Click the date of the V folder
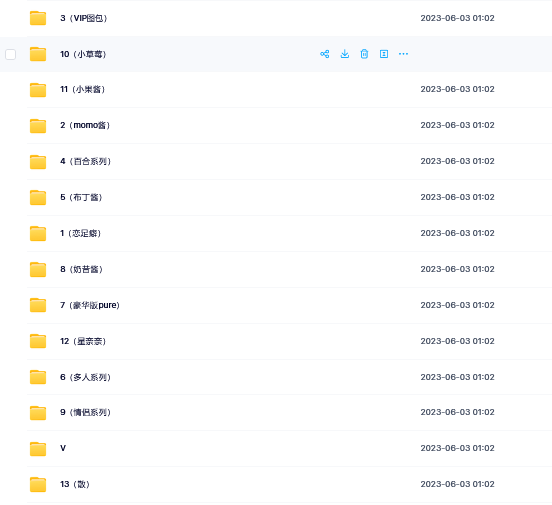Screen dimensions: 552x505 point(457,448)
